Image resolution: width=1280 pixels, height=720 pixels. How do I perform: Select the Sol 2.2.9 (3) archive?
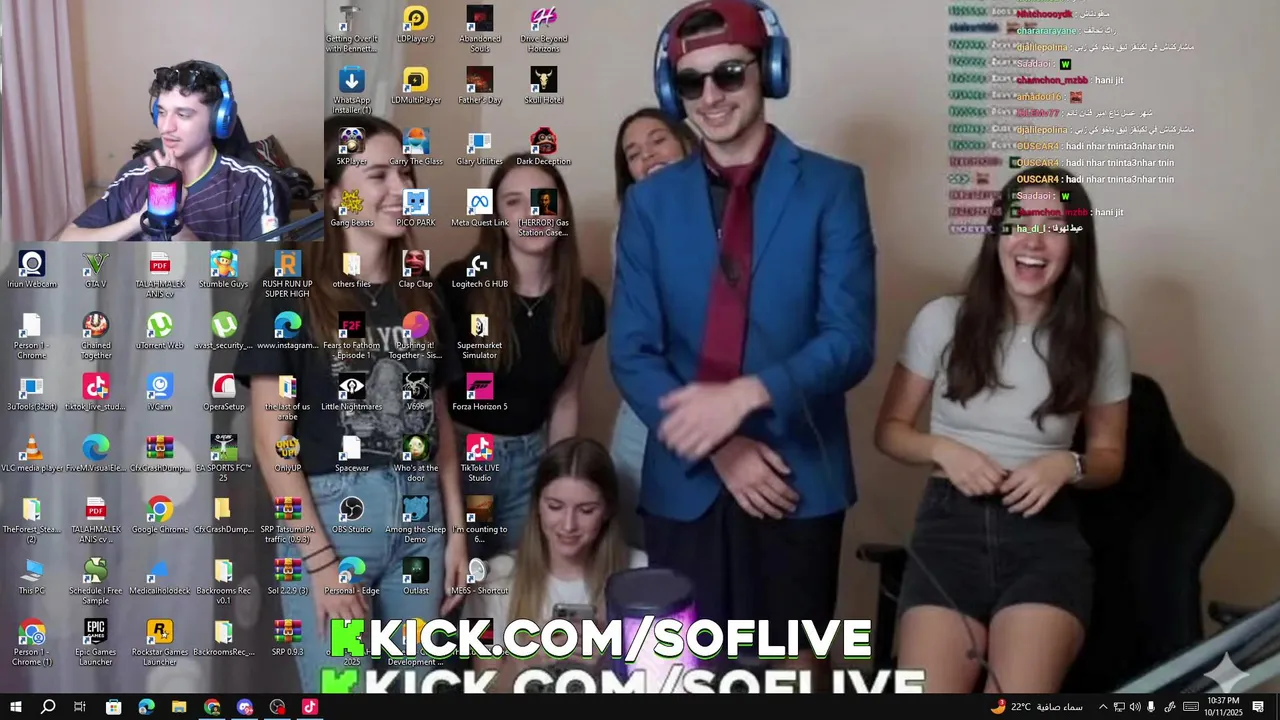pyautogui.click(x=287, y=577)
